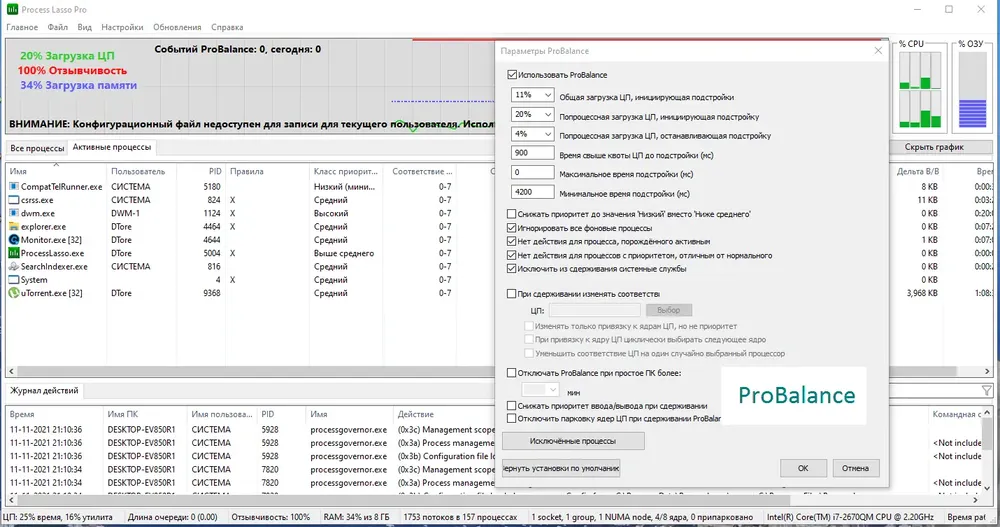Switch to the 'Все процессы' tab
This screenshot has height=527, width=1000.
37,148
